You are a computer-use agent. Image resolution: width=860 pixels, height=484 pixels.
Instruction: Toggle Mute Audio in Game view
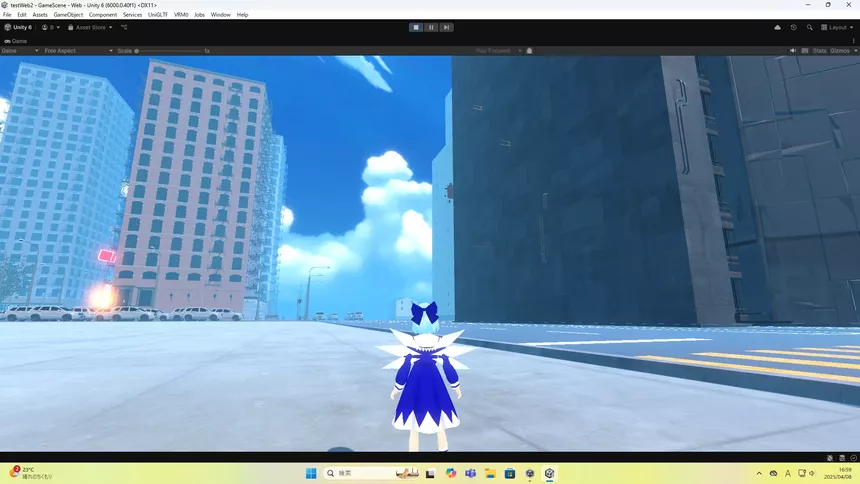[x=793, y=50]
